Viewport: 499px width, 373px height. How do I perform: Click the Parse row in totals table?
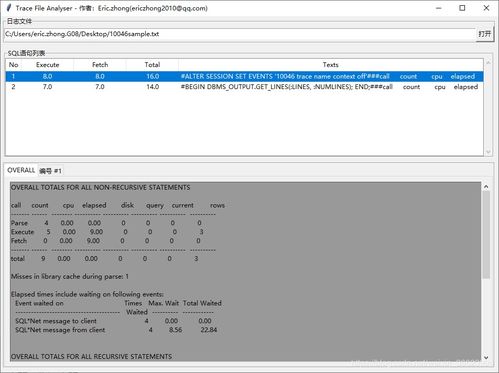pyautogui.click(x=106, y=223)
